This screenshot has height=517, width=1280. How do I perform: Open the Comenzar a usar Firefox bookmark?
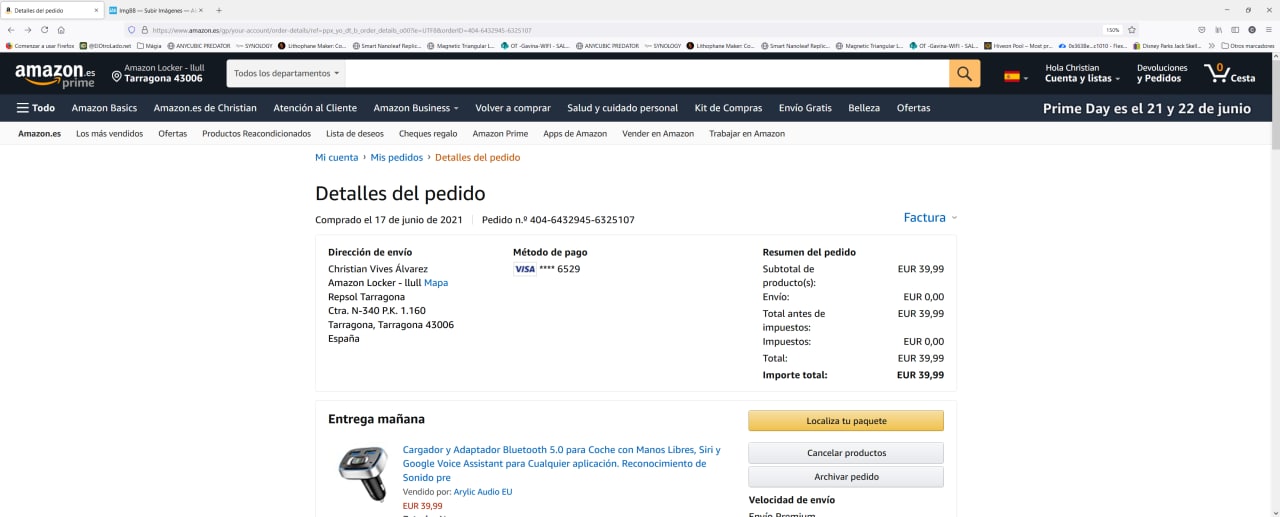click(x=40, y=46)
